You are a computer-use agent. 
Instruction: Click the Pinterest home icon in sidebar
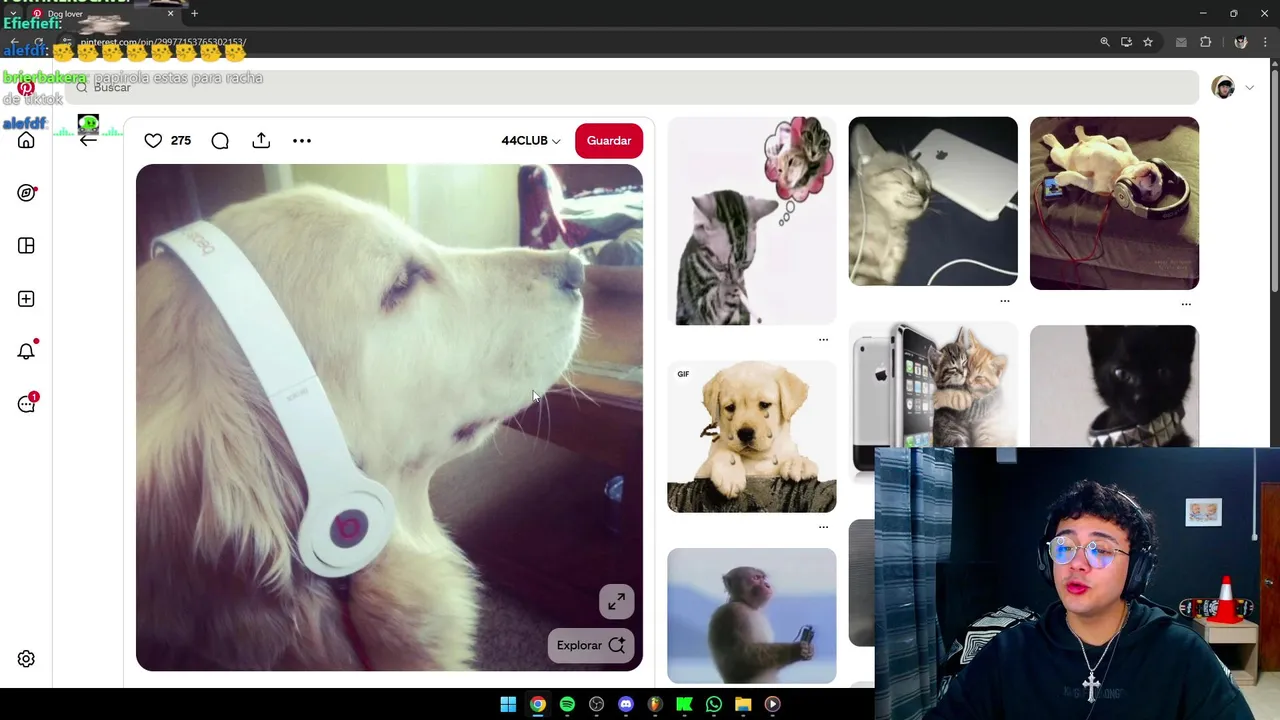tap(26, 140)
